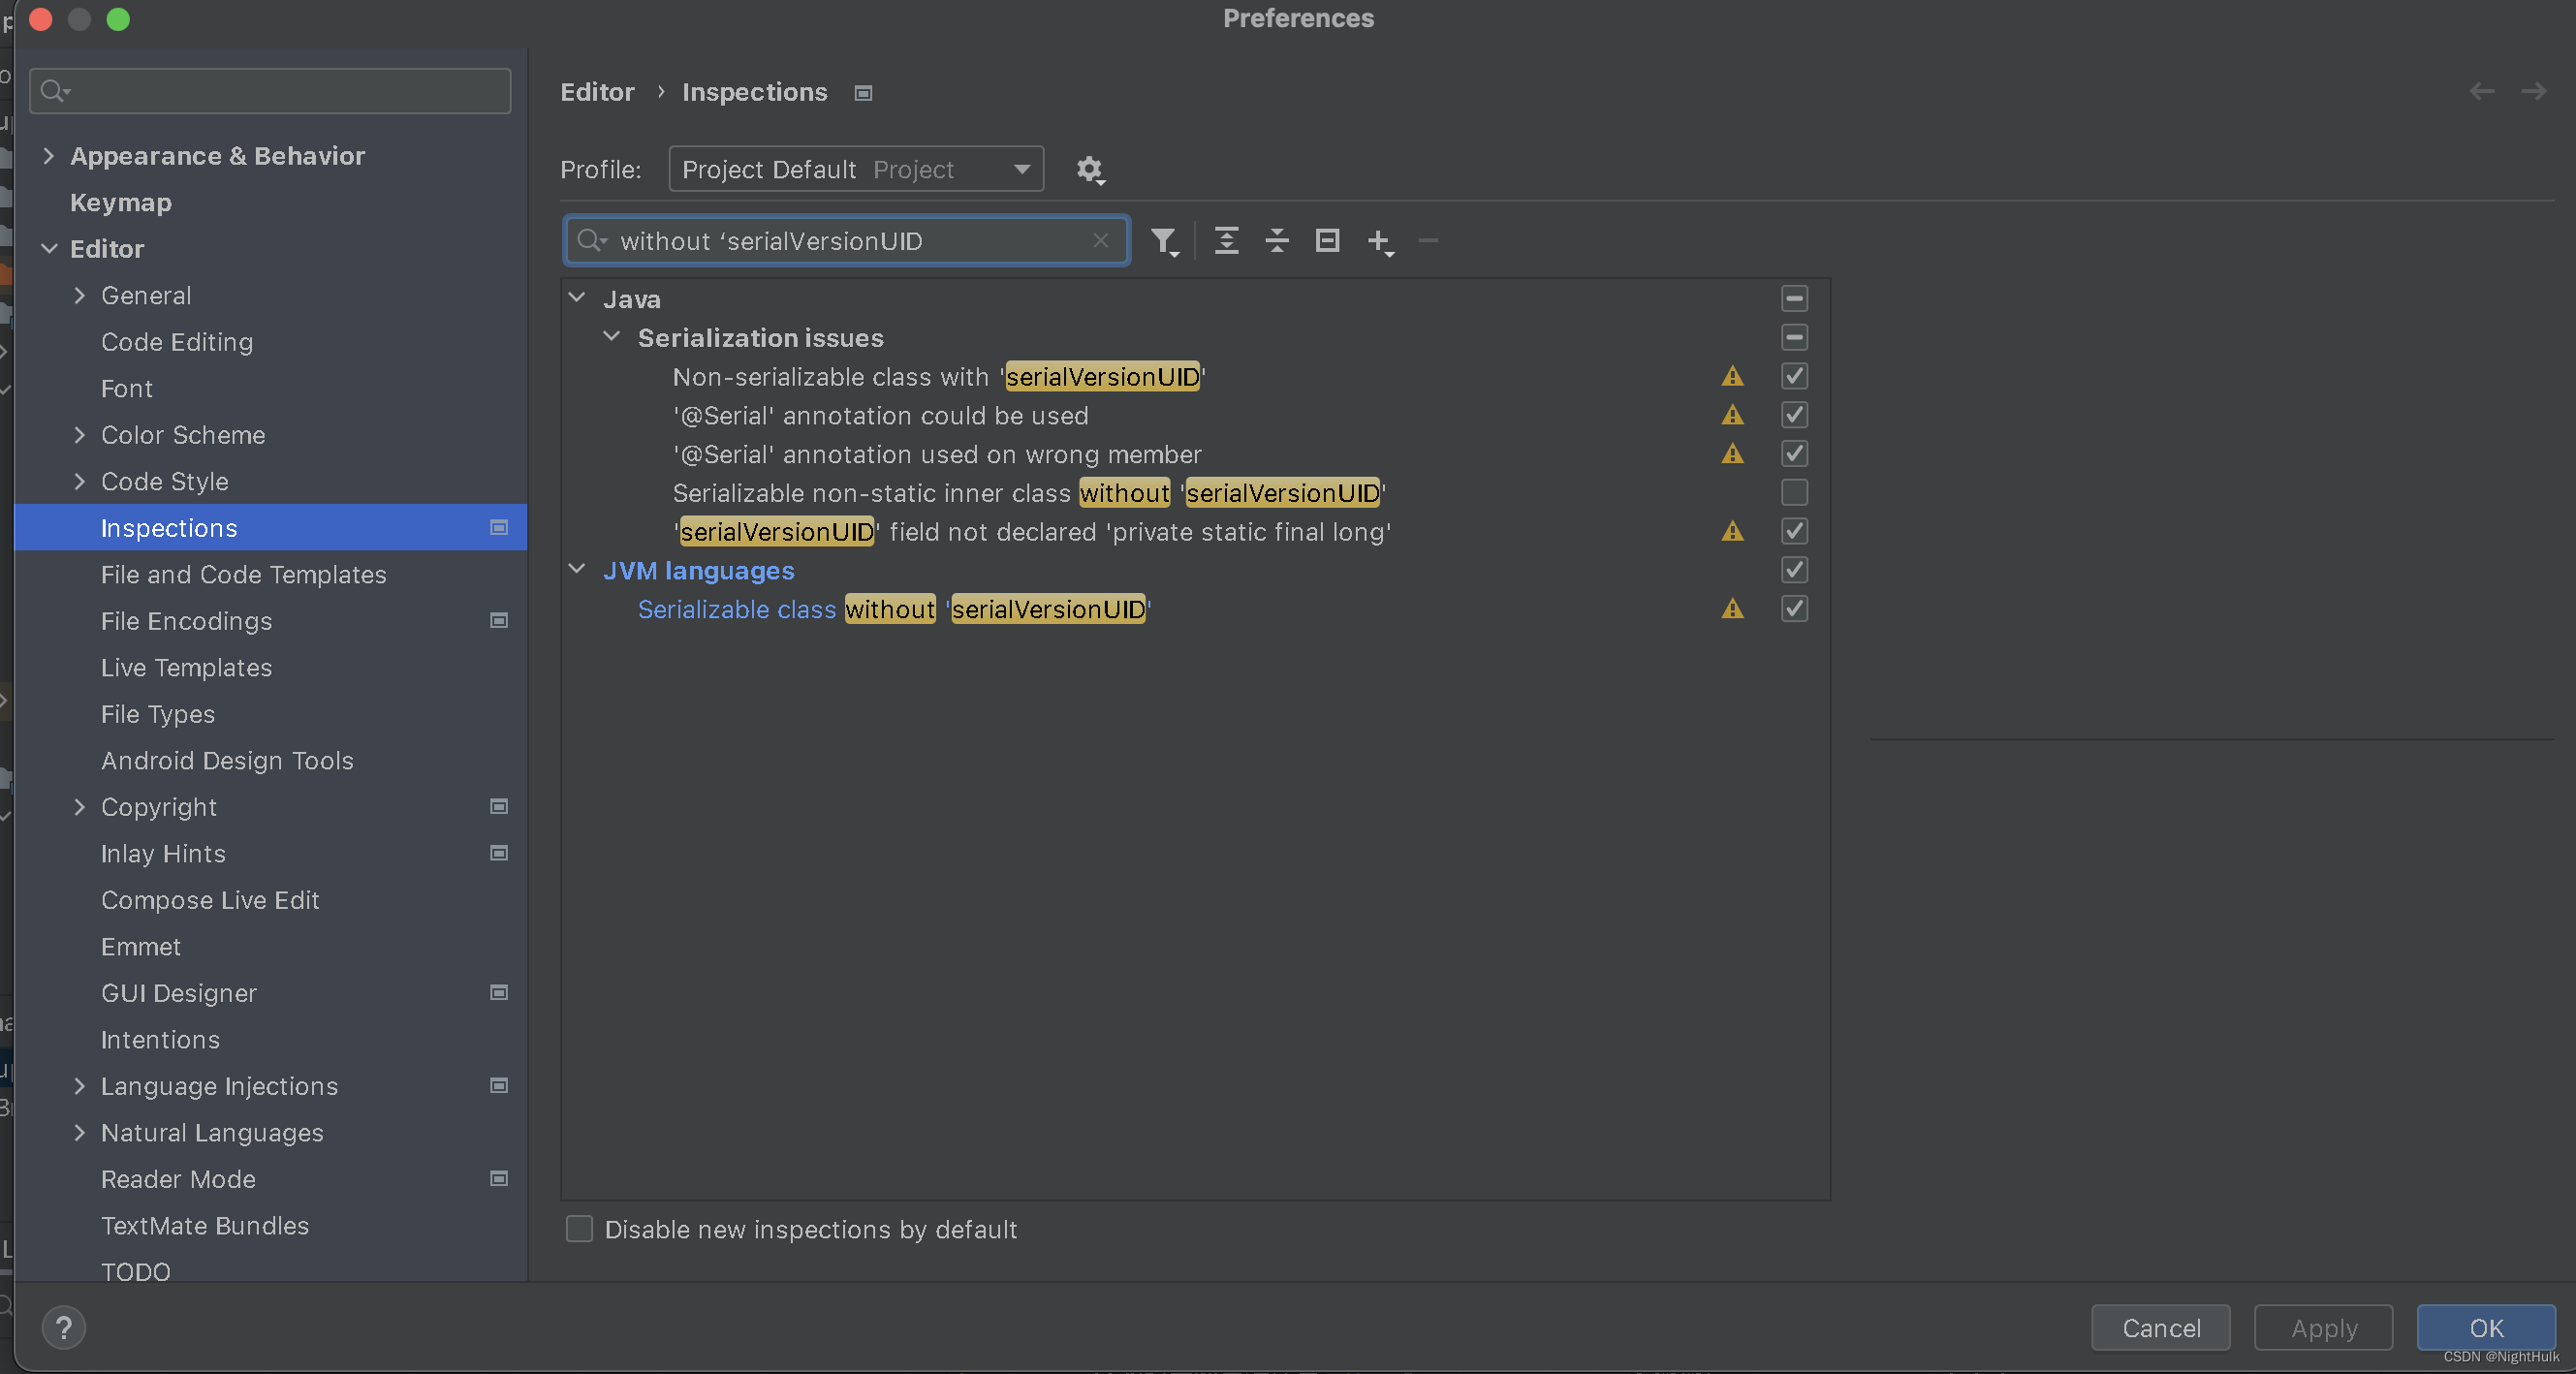Click the Cancel button

(x=2160, y=1328)
